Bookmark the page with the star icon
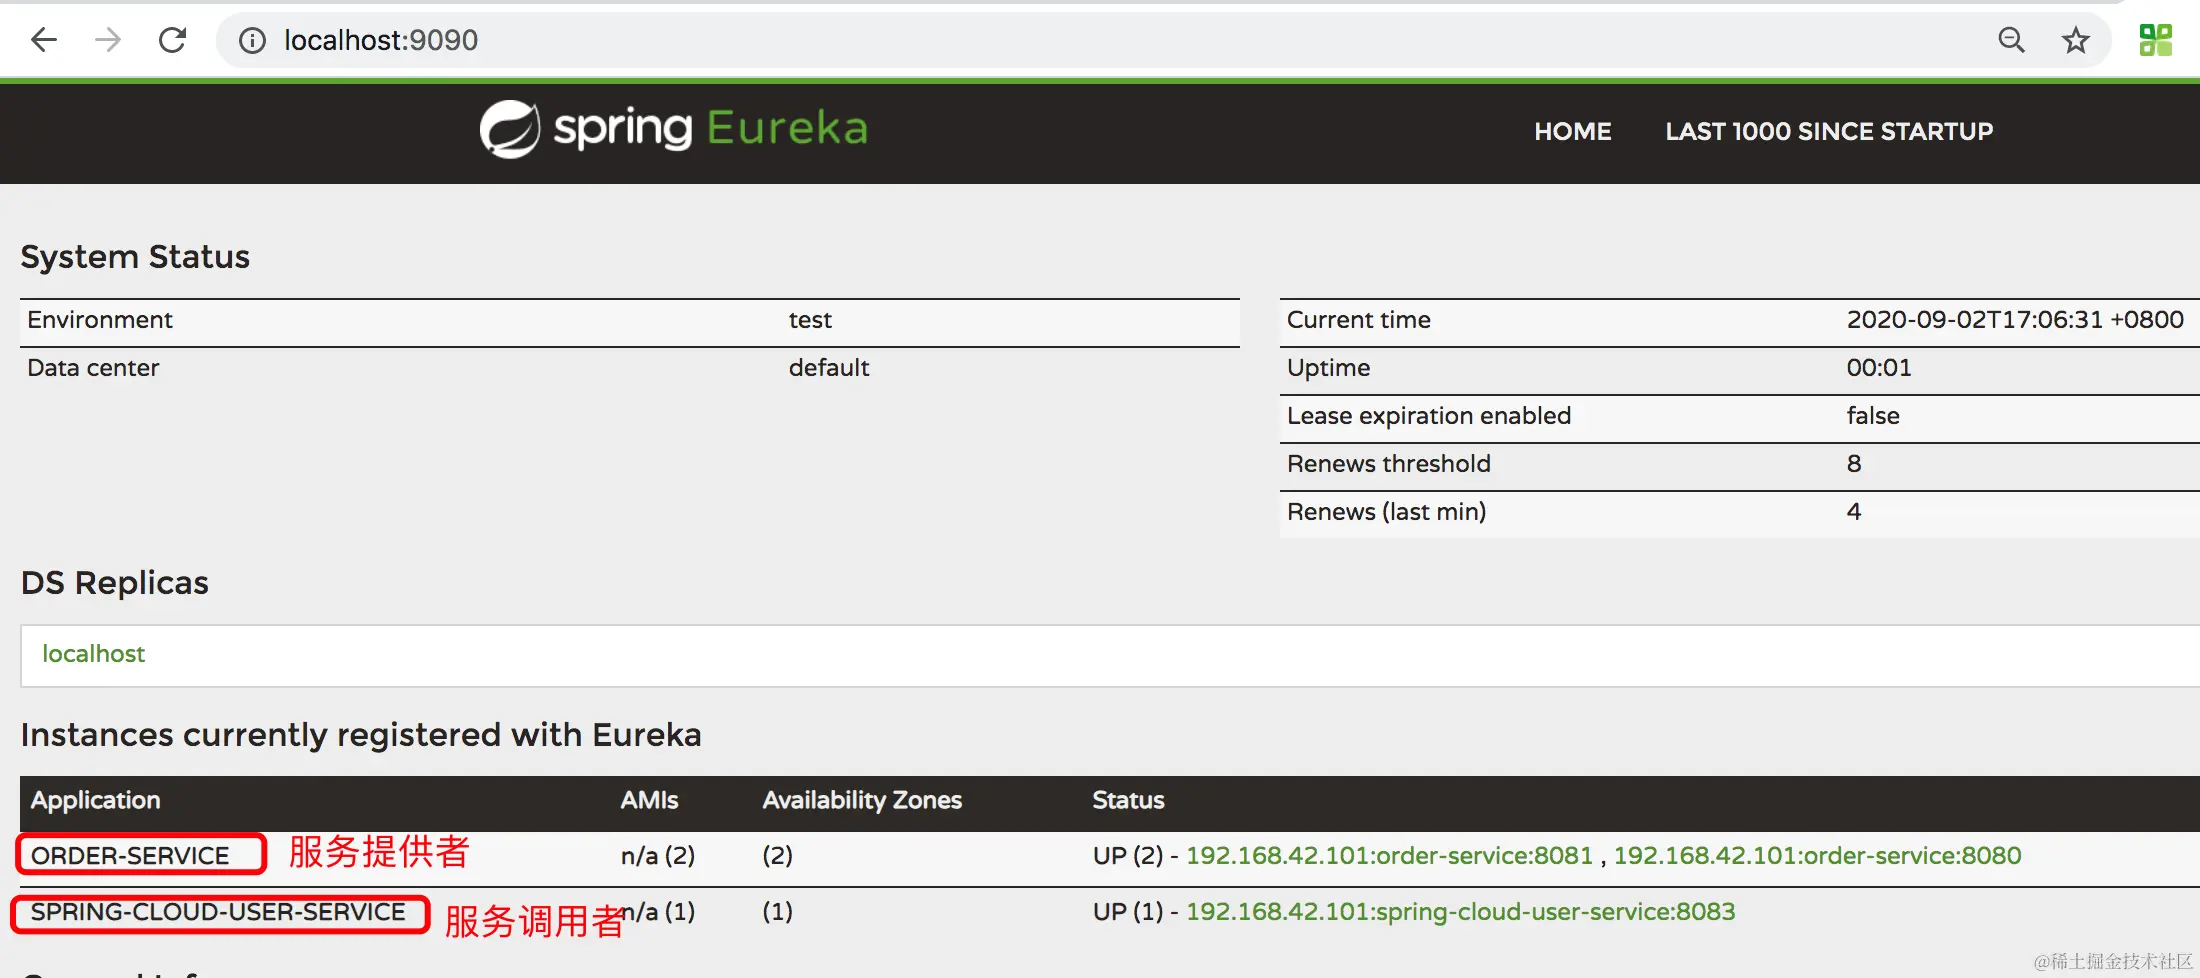 coord(2076,40)
